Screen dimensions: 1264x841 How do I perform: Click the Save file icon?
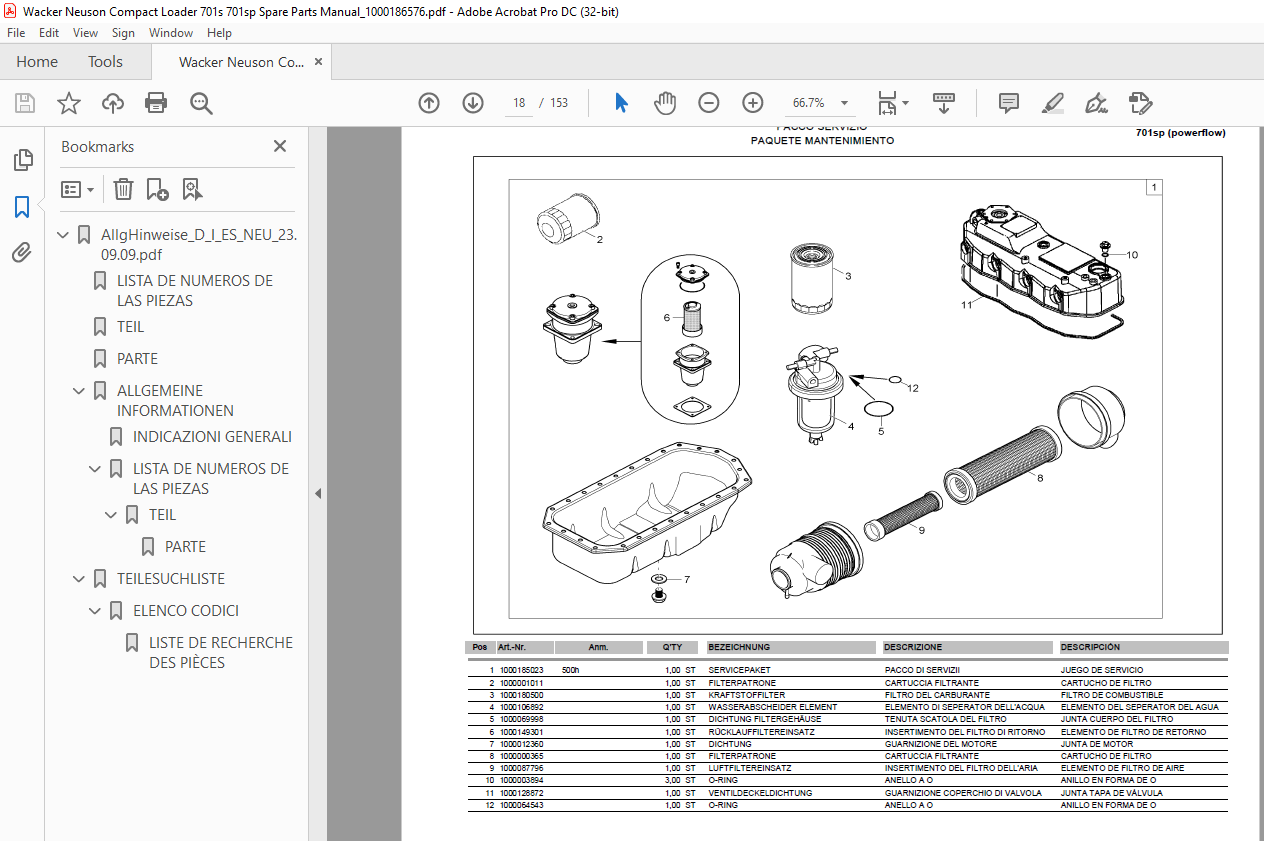point(25,103)
